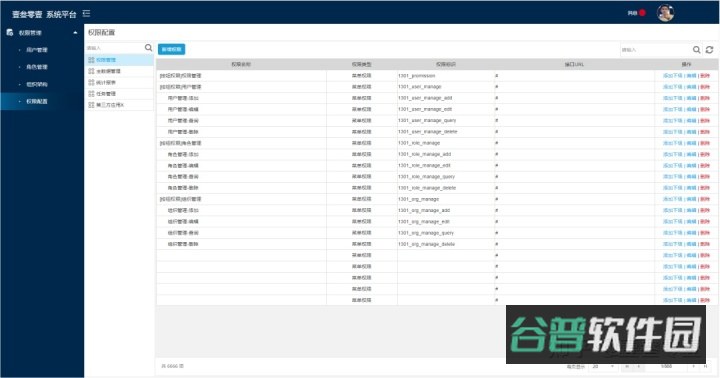Select 按钮权限|角色管理 group row name
Image resolution: width=720 pixels, height=378 pixels.
(180, 143)
